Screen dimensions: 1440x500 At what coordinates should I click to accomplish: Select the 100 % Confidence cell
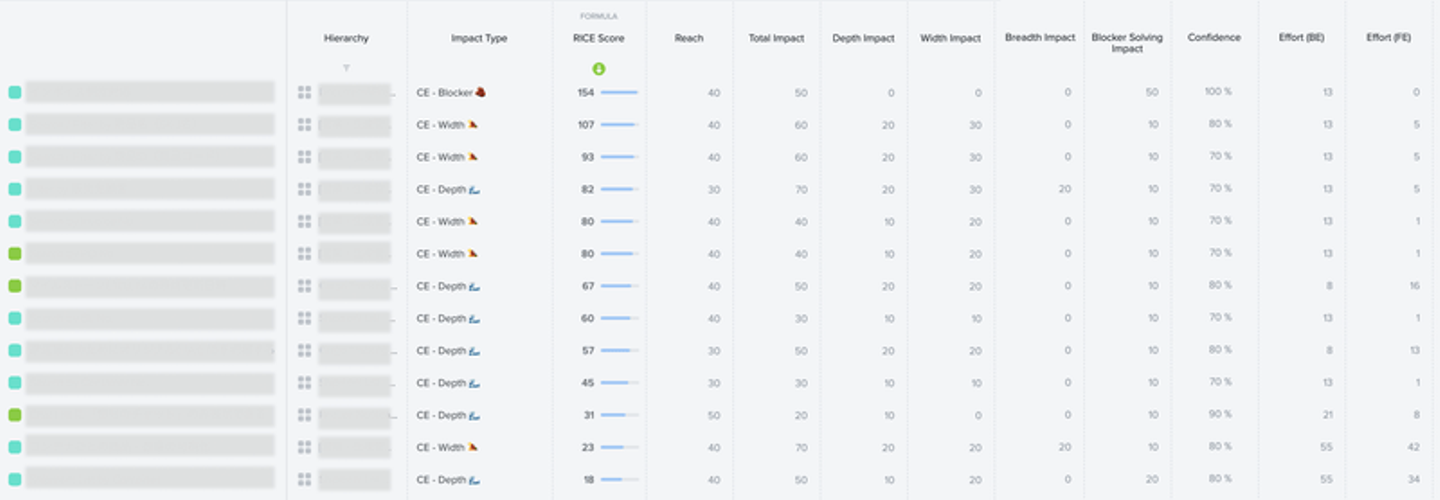click(x=1218, y=93)
